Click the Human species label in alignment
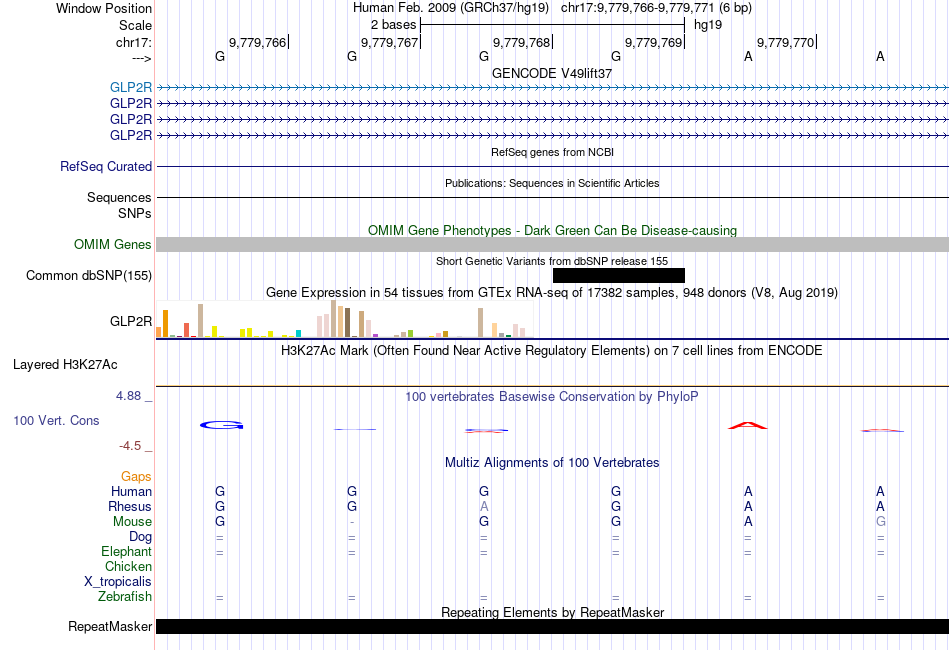 pyautogui.click(x=131, y=491)
